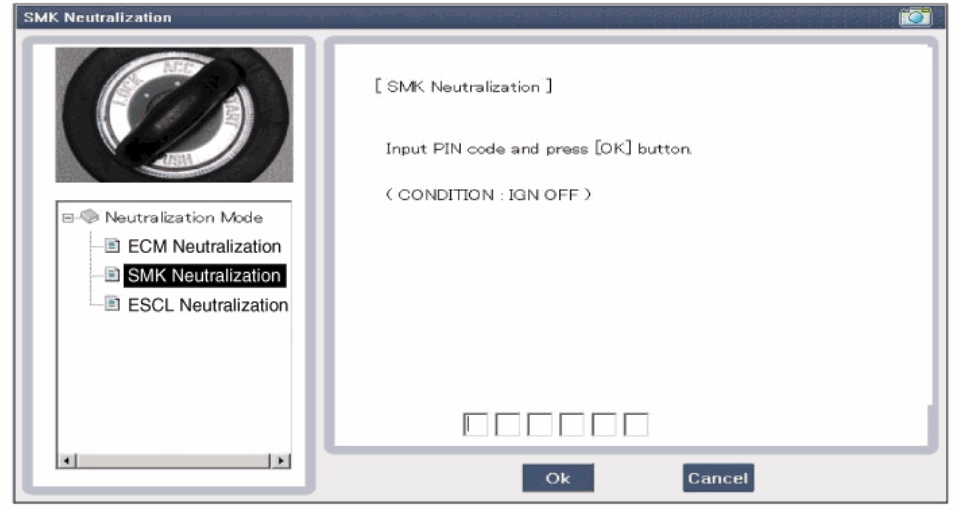This screenshot has height=511, width=955.
Task: Click the tree panel's scroll left arrow
Action: (x=67, y=462)
